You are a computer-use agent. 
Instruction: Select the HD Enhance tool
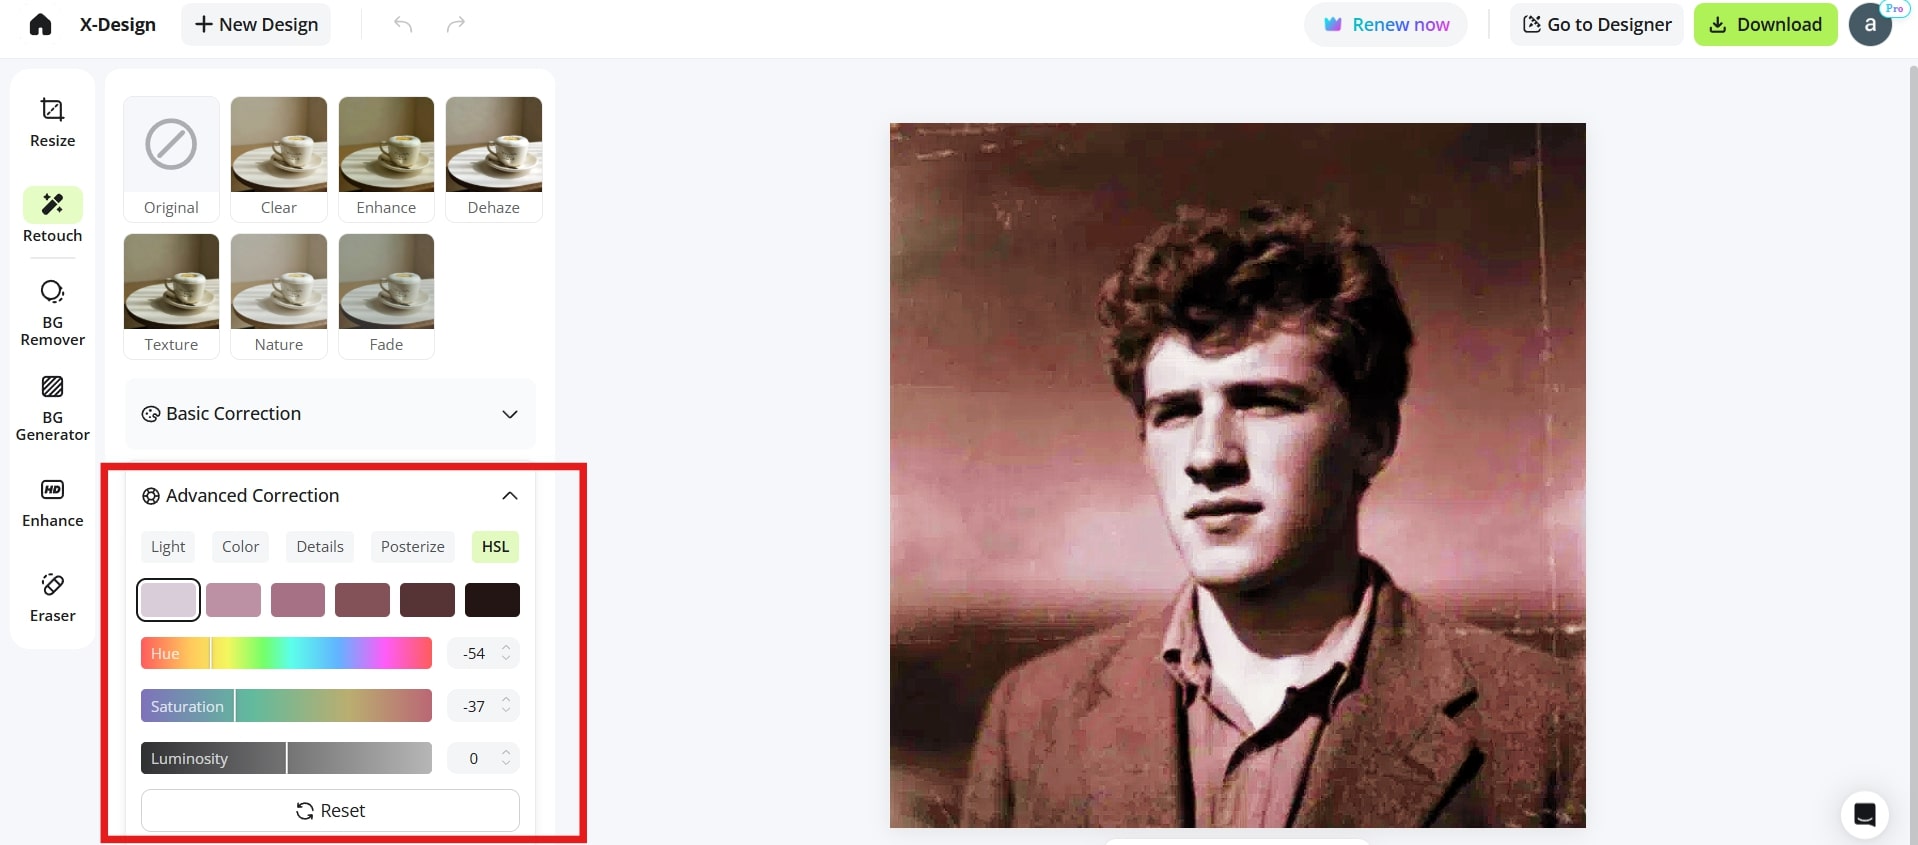pos(52,503)
